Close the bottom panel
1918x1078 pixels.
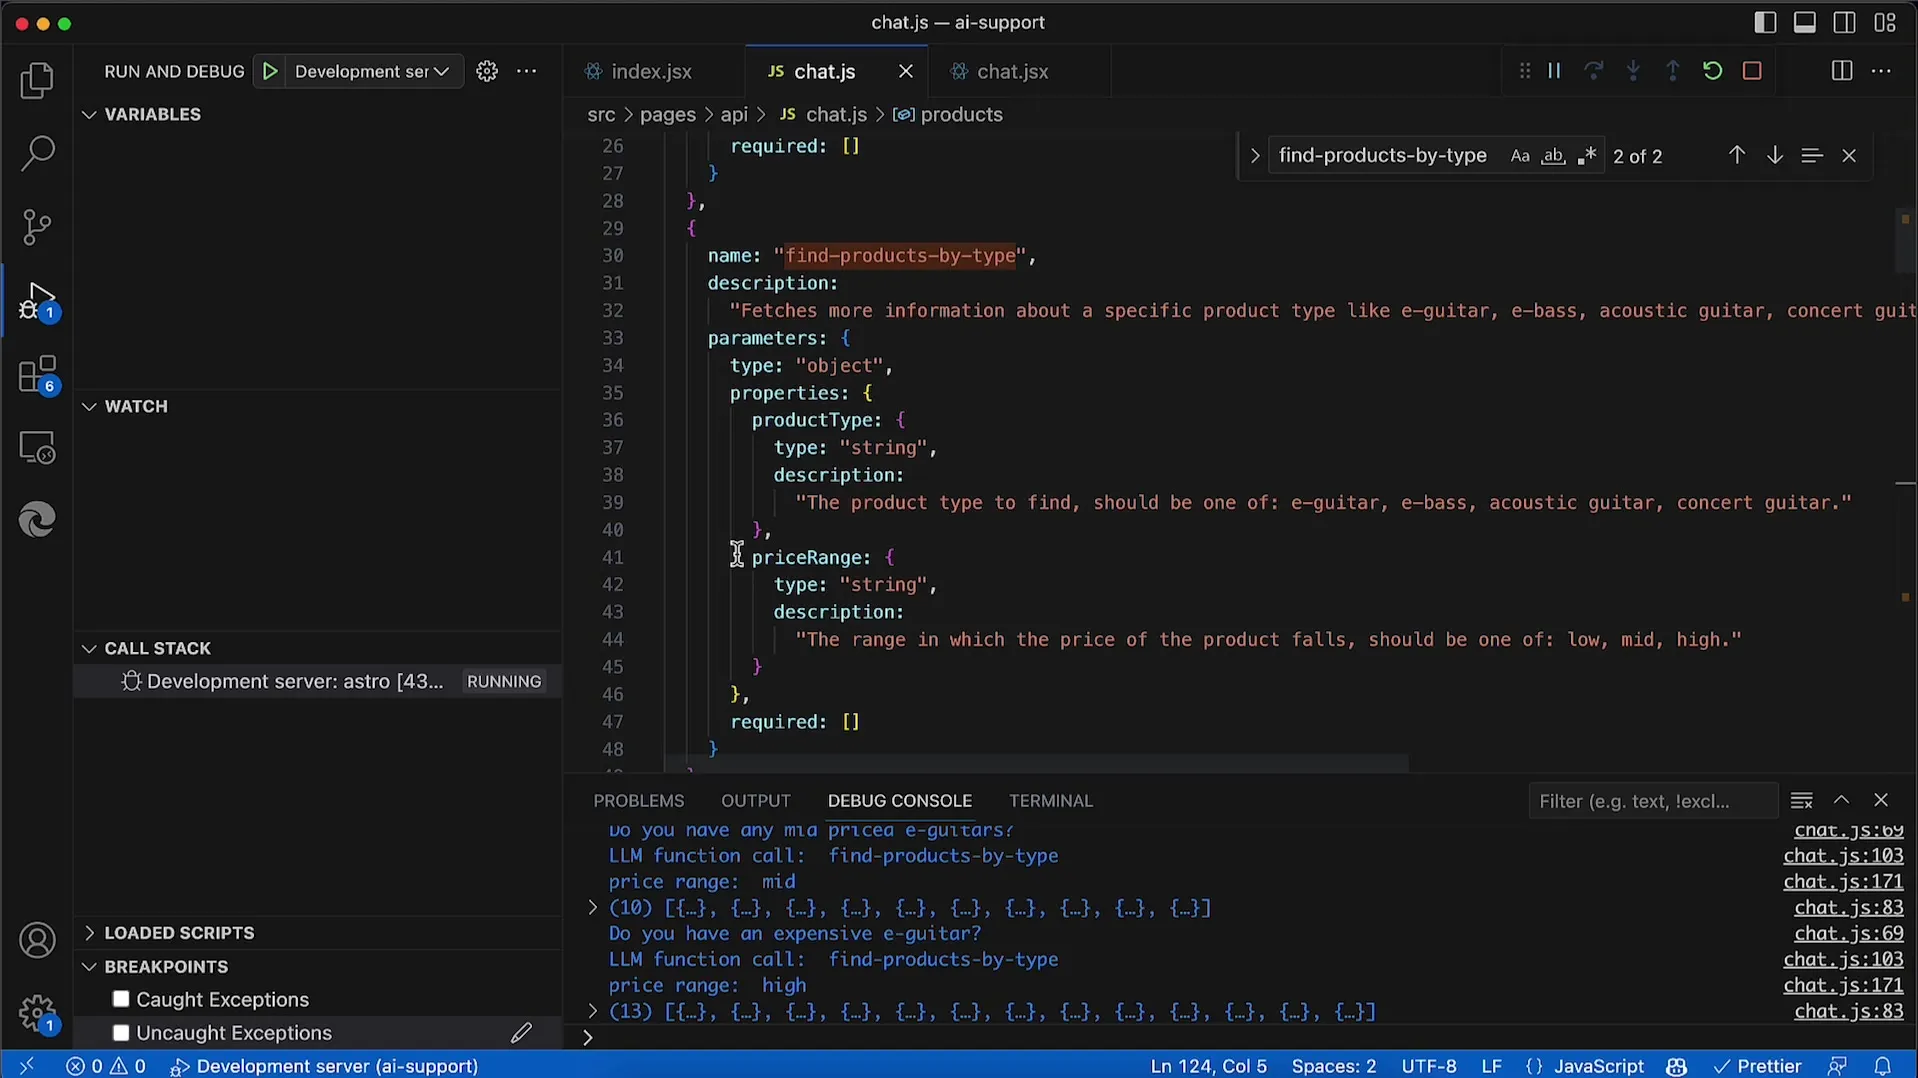point(1881,801)
